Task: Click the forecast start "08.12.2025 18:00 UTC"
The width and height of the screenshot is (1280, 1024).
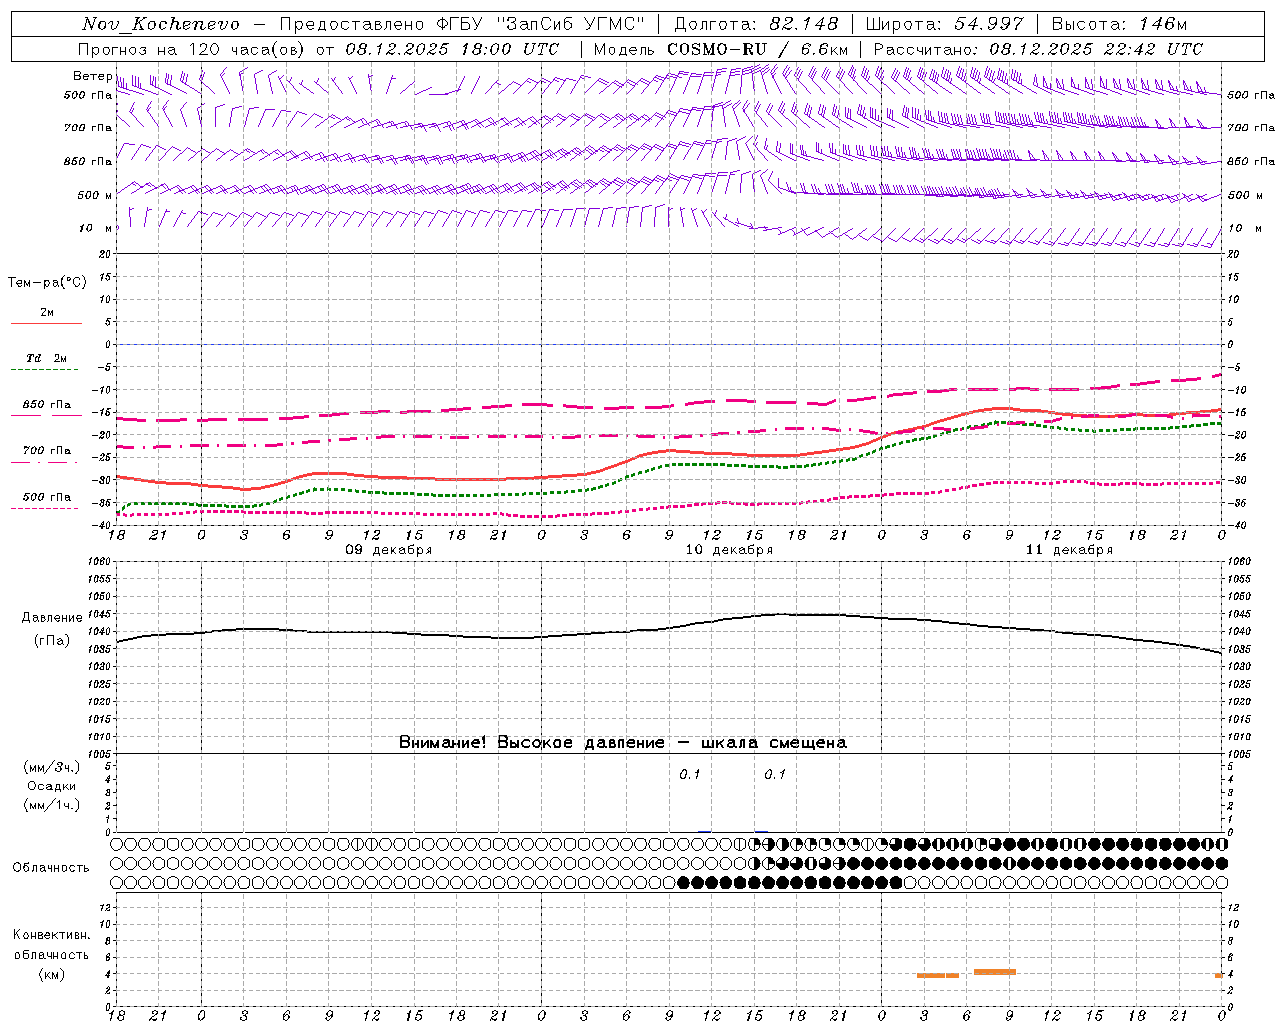Action: [452, 49]
